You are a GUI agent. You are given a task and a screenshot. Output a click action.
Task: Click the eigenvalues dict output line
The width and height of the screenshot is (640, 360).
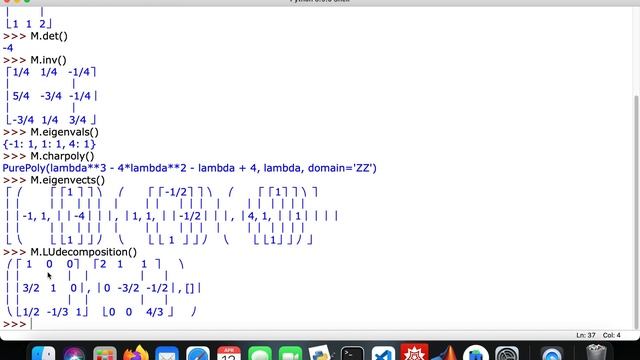(x=49, y=144)
